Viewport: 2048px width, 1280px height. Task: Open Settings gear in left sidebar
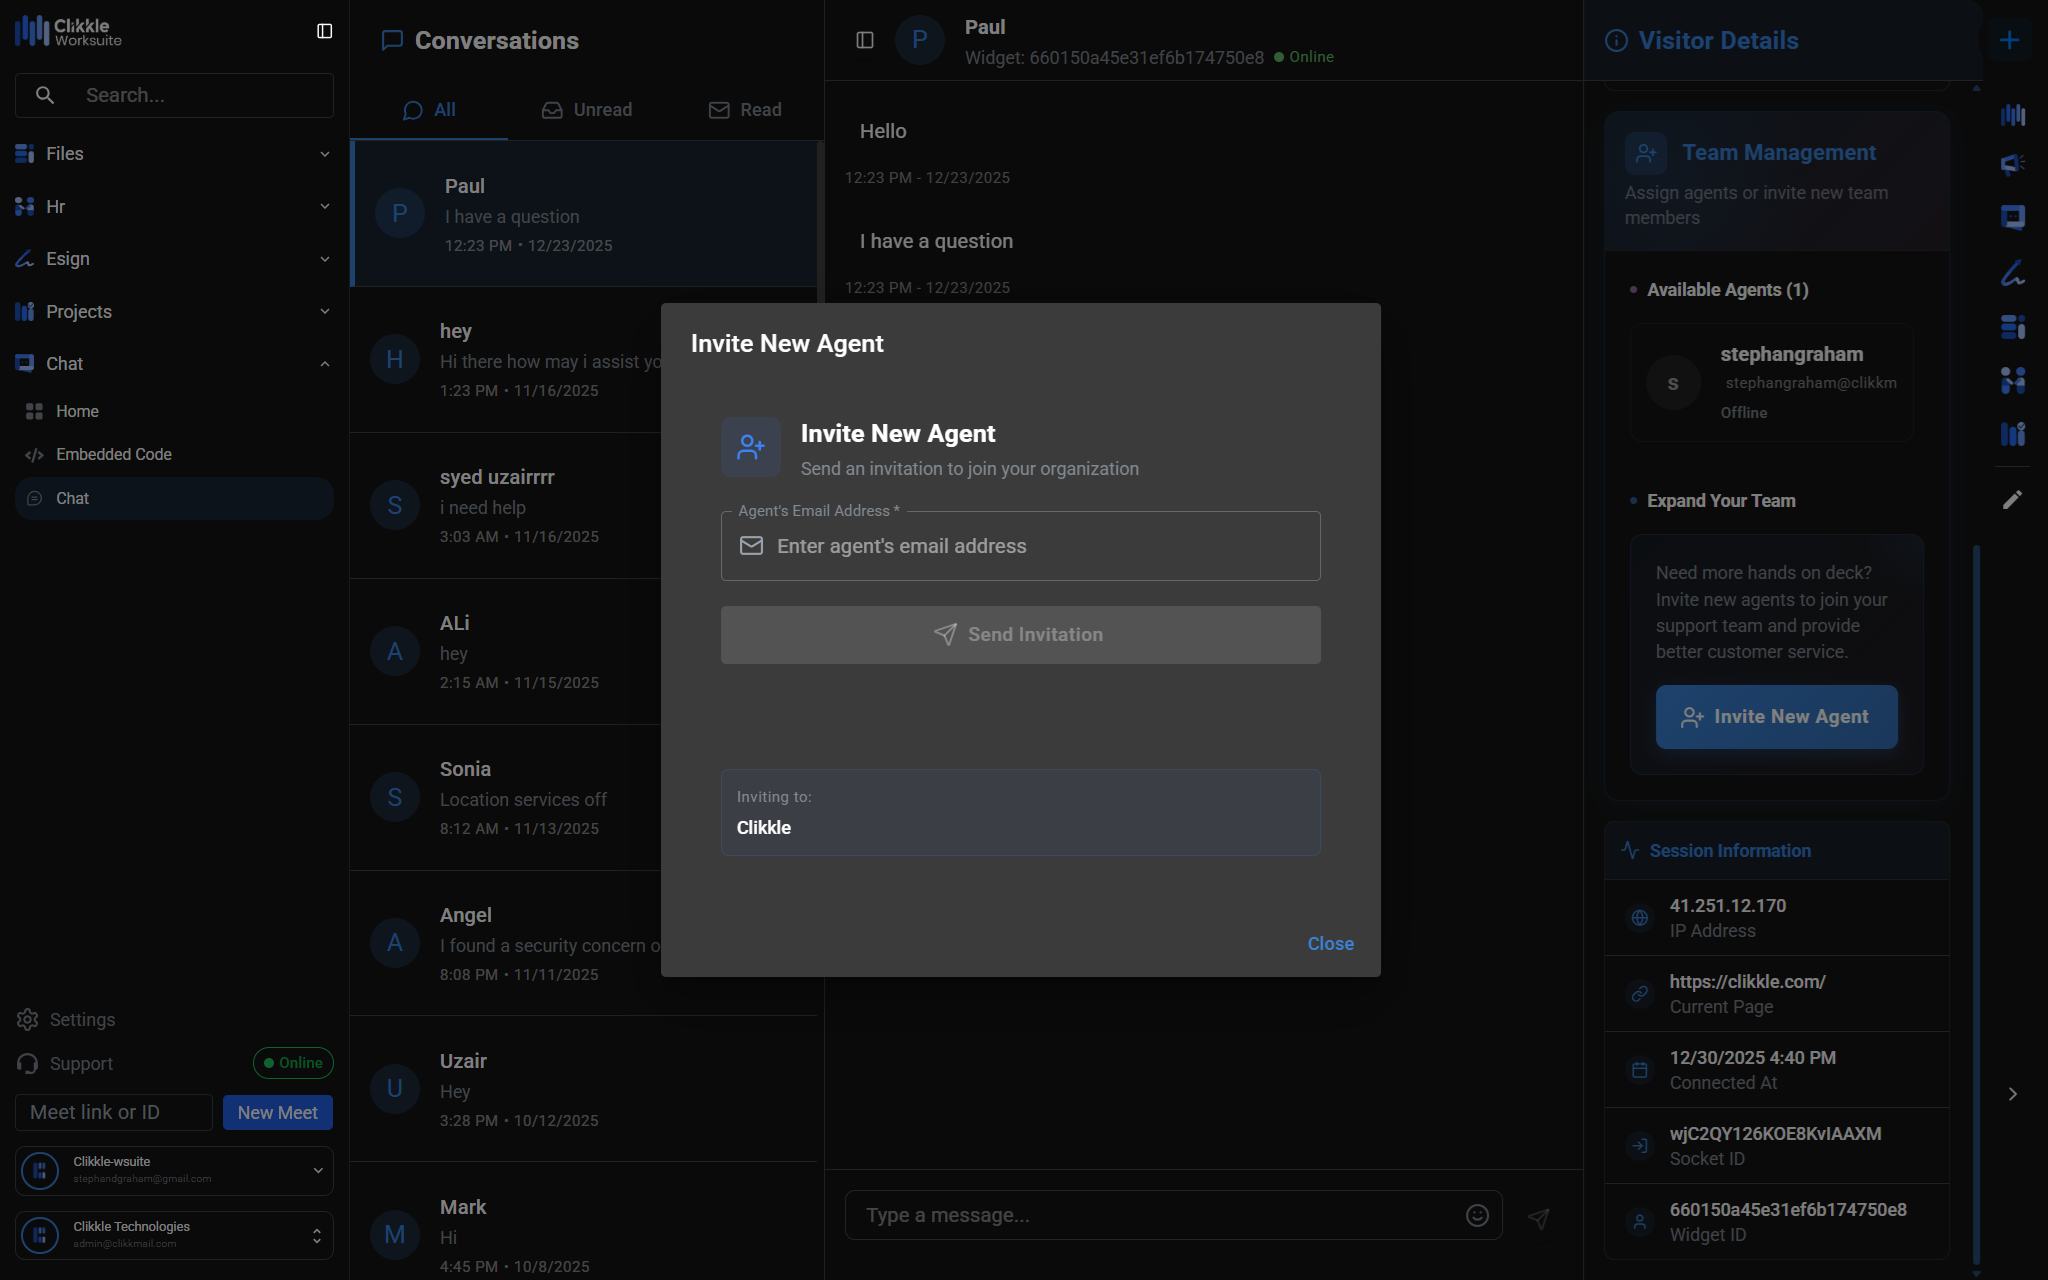28,1019
